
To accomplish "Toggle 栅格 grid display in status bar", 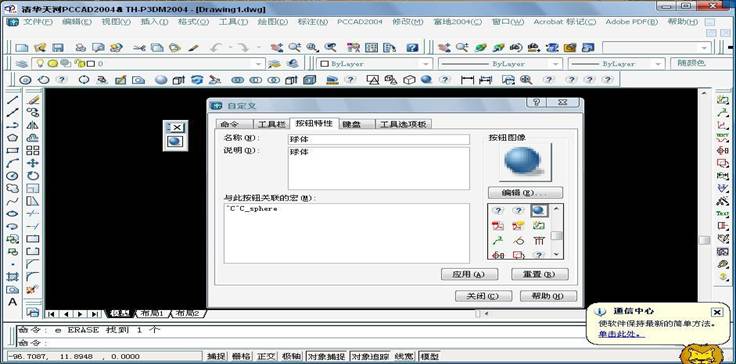I will [x=242, y=356].
